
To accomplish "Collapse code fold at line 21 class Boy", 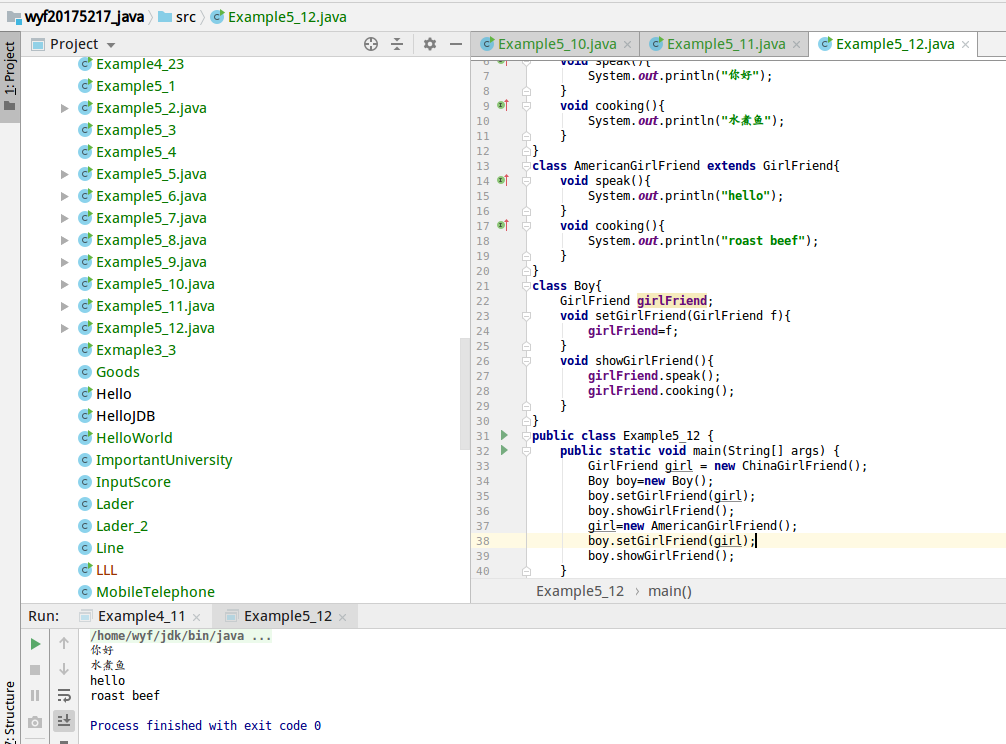I will click(x=527, y=285).
